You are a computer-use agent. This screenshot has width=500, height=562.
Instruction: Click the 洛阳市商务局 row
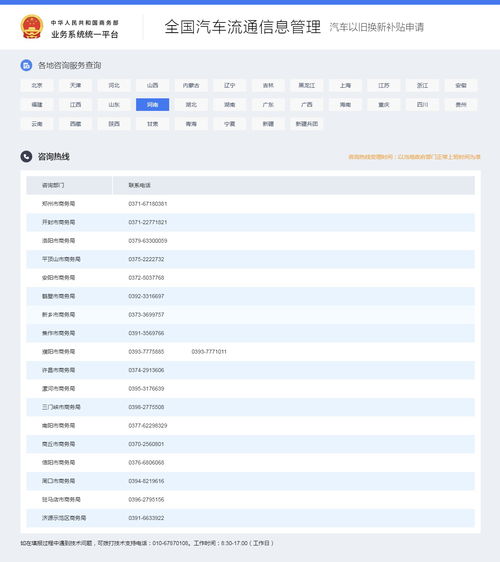coord(250,240)
